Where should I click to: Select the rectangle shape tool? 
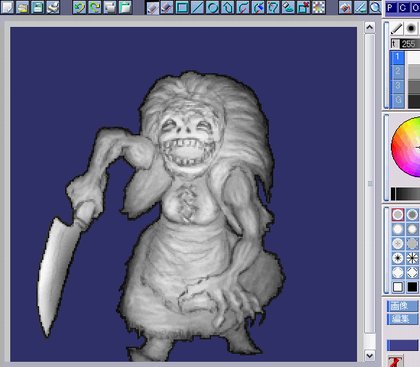pyautogui.click(x=182, y=7)
